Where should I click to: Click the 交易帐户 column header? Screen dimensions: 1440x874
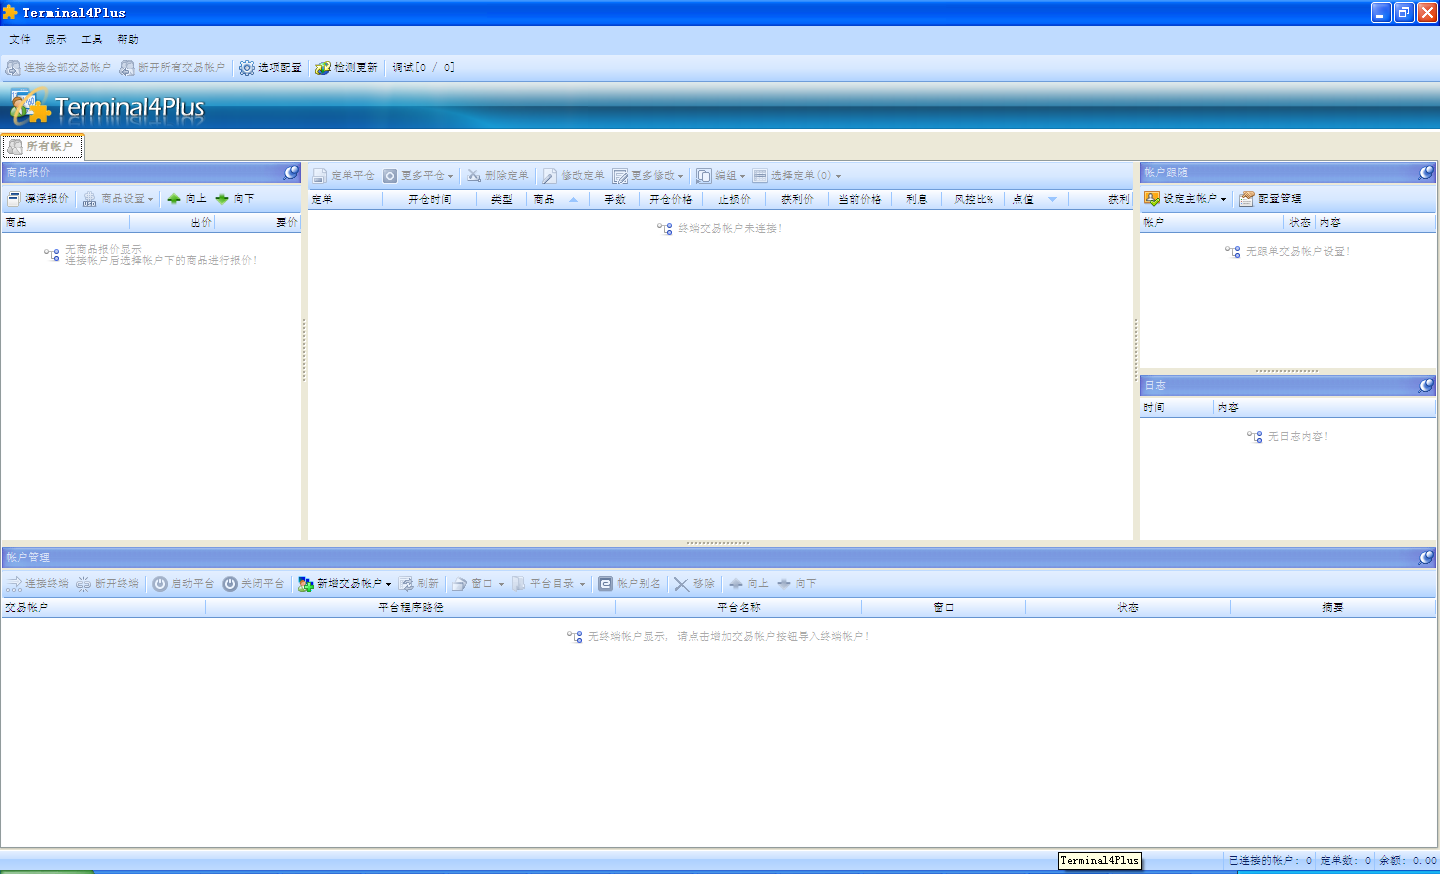pyautogui.click(x=103, y=608)
